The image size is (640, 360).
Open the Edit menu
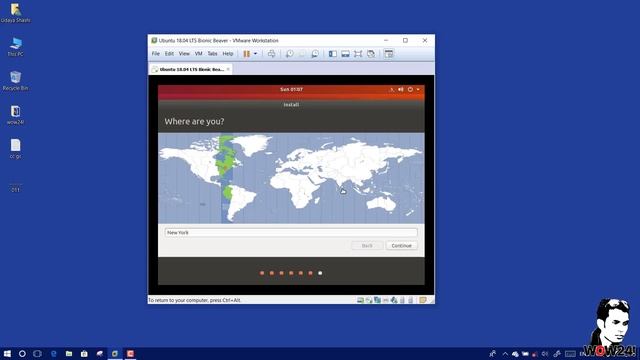coord(169,54)
